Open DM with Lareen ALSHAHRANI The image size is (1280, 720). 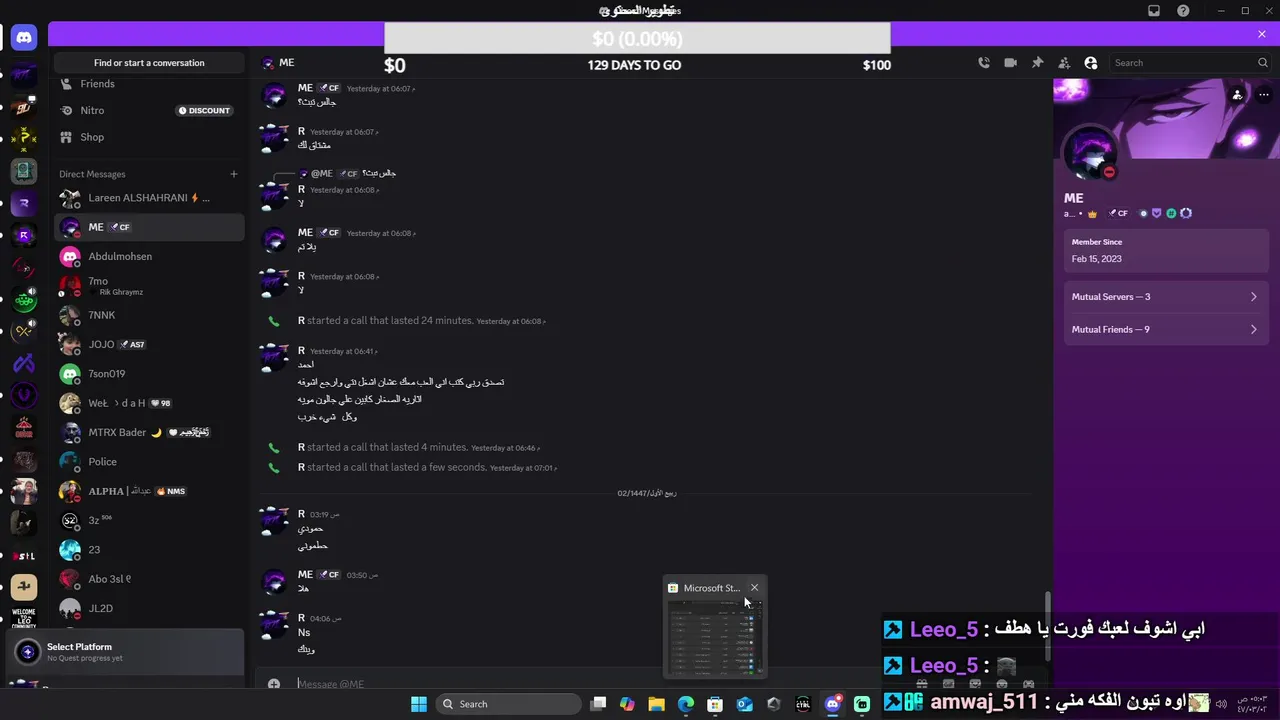point(149,198)
